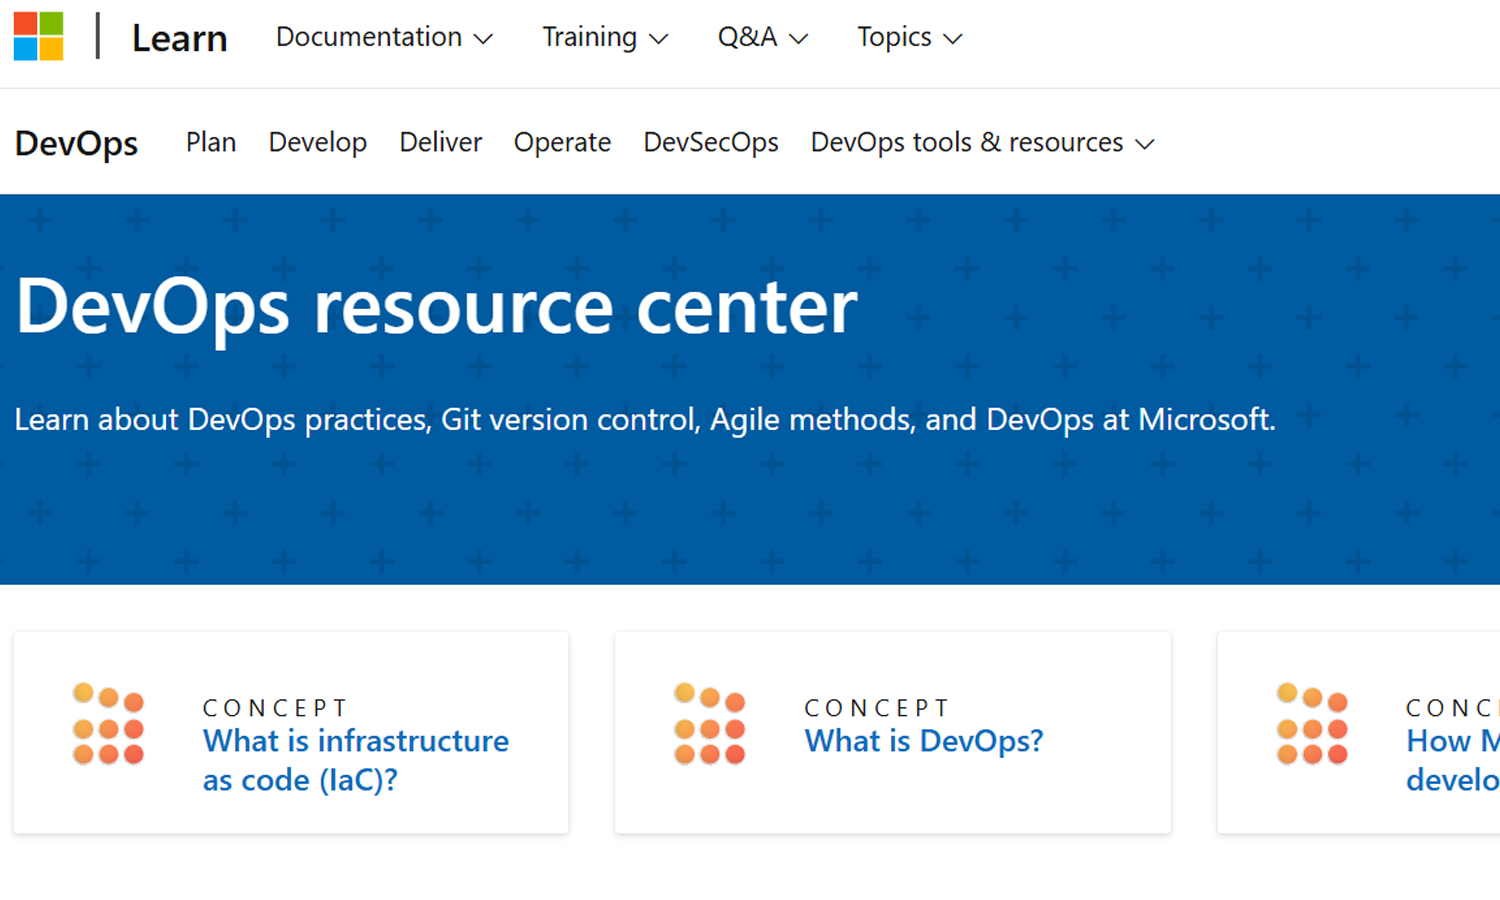Click the DevOps title link
Viewport: 1500px width, 900px height.
[76, 143]
